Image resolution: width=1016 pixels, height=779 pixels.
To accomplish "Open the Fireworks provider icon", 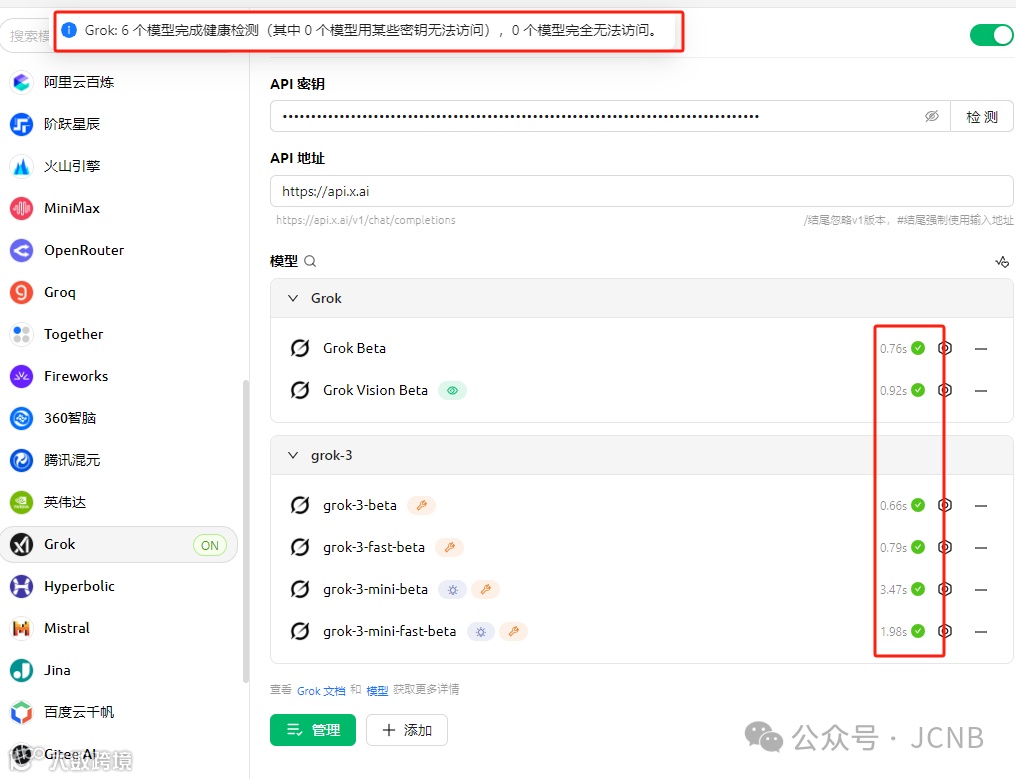I will 21,377.
